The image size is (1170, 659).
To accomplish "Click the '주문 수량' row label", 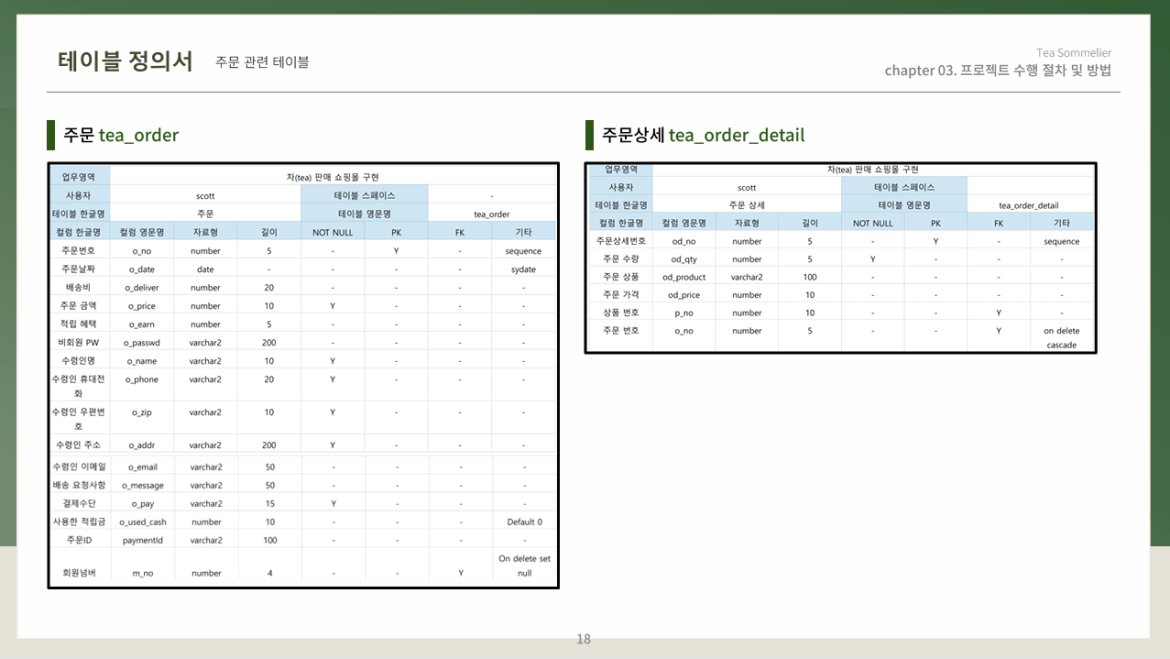I will click(621, 259).
